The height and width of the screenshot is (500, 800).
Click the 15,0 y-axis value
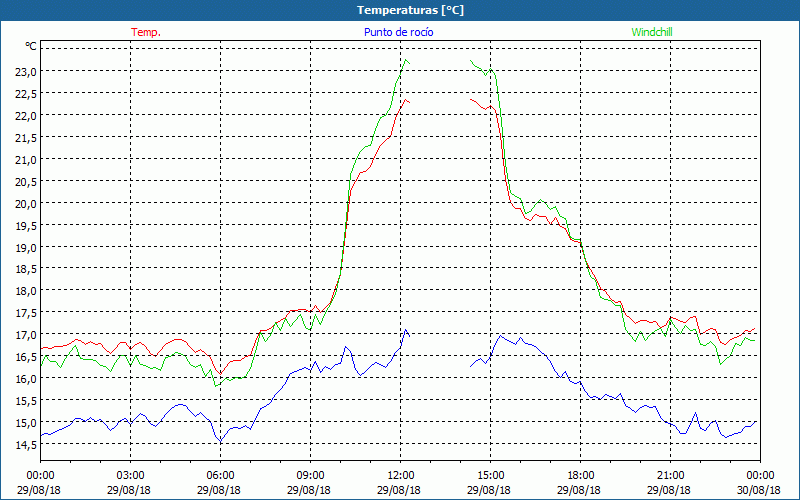coord(26,423)
